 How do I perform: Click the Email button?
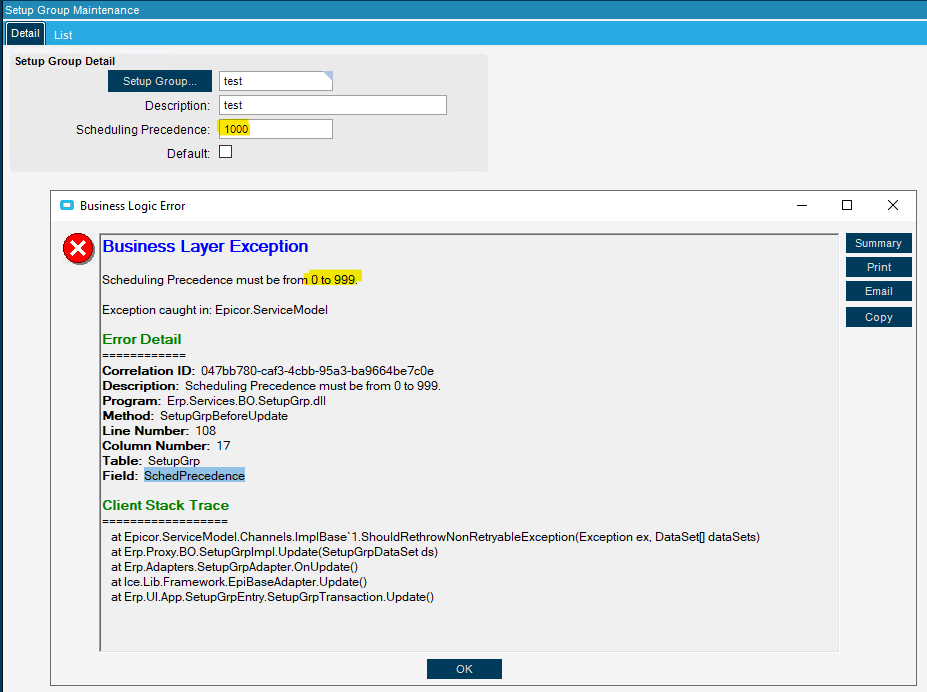point(879,291)
